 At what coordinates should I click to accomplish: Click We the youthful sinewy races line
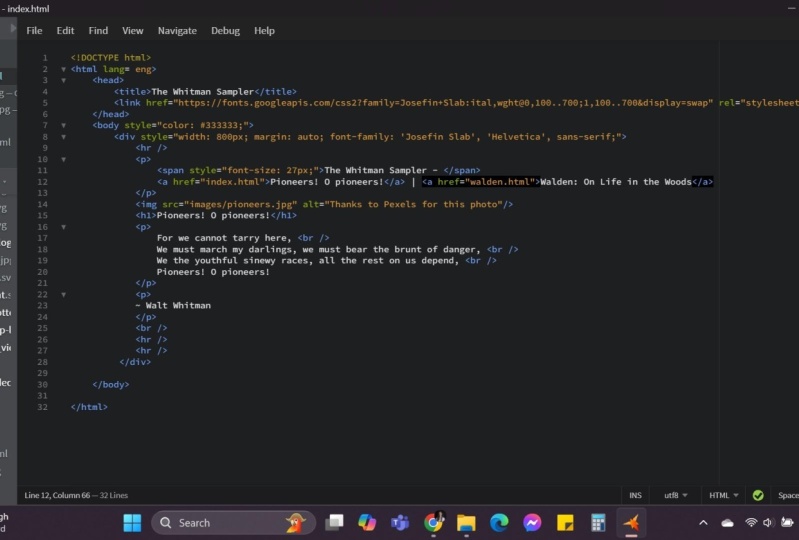[x=307, y=261]
